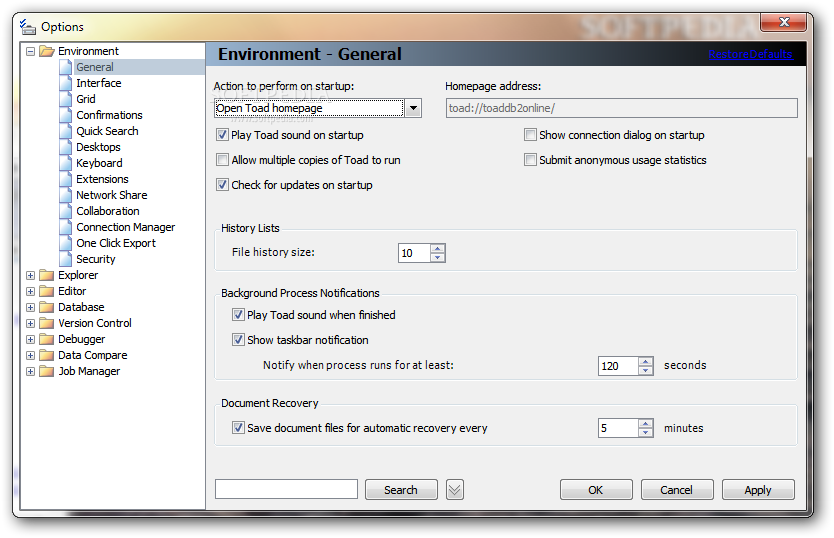Increase the File history size value

tap(437, 249)
